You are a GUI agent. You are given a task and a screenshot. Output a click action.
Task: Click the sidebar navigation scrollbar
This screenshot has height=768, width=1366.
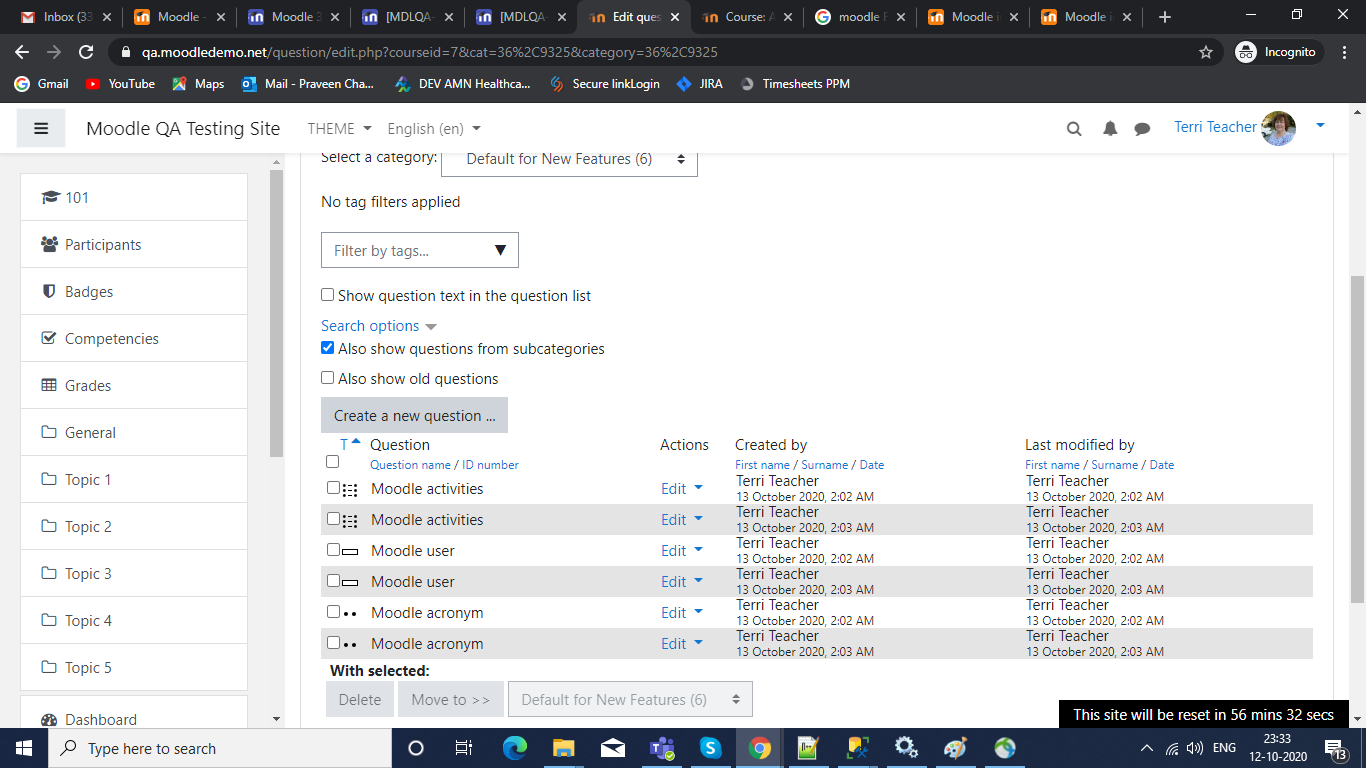277,313
